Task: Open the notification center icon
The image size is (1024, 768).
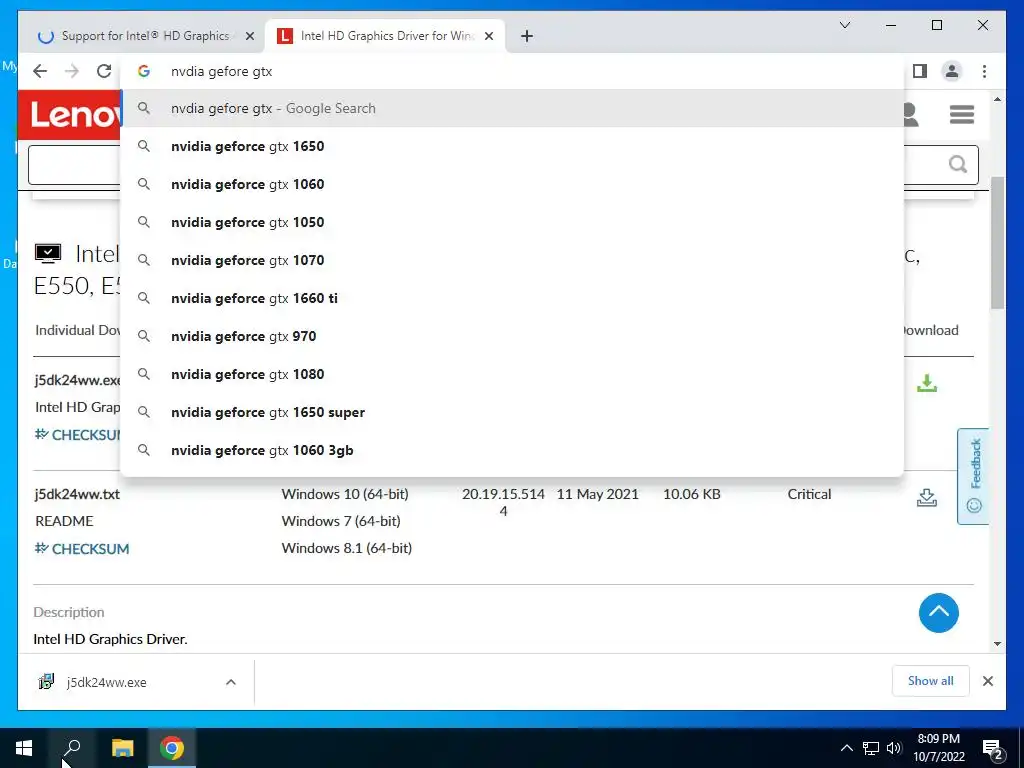Action: coord(992,749)
